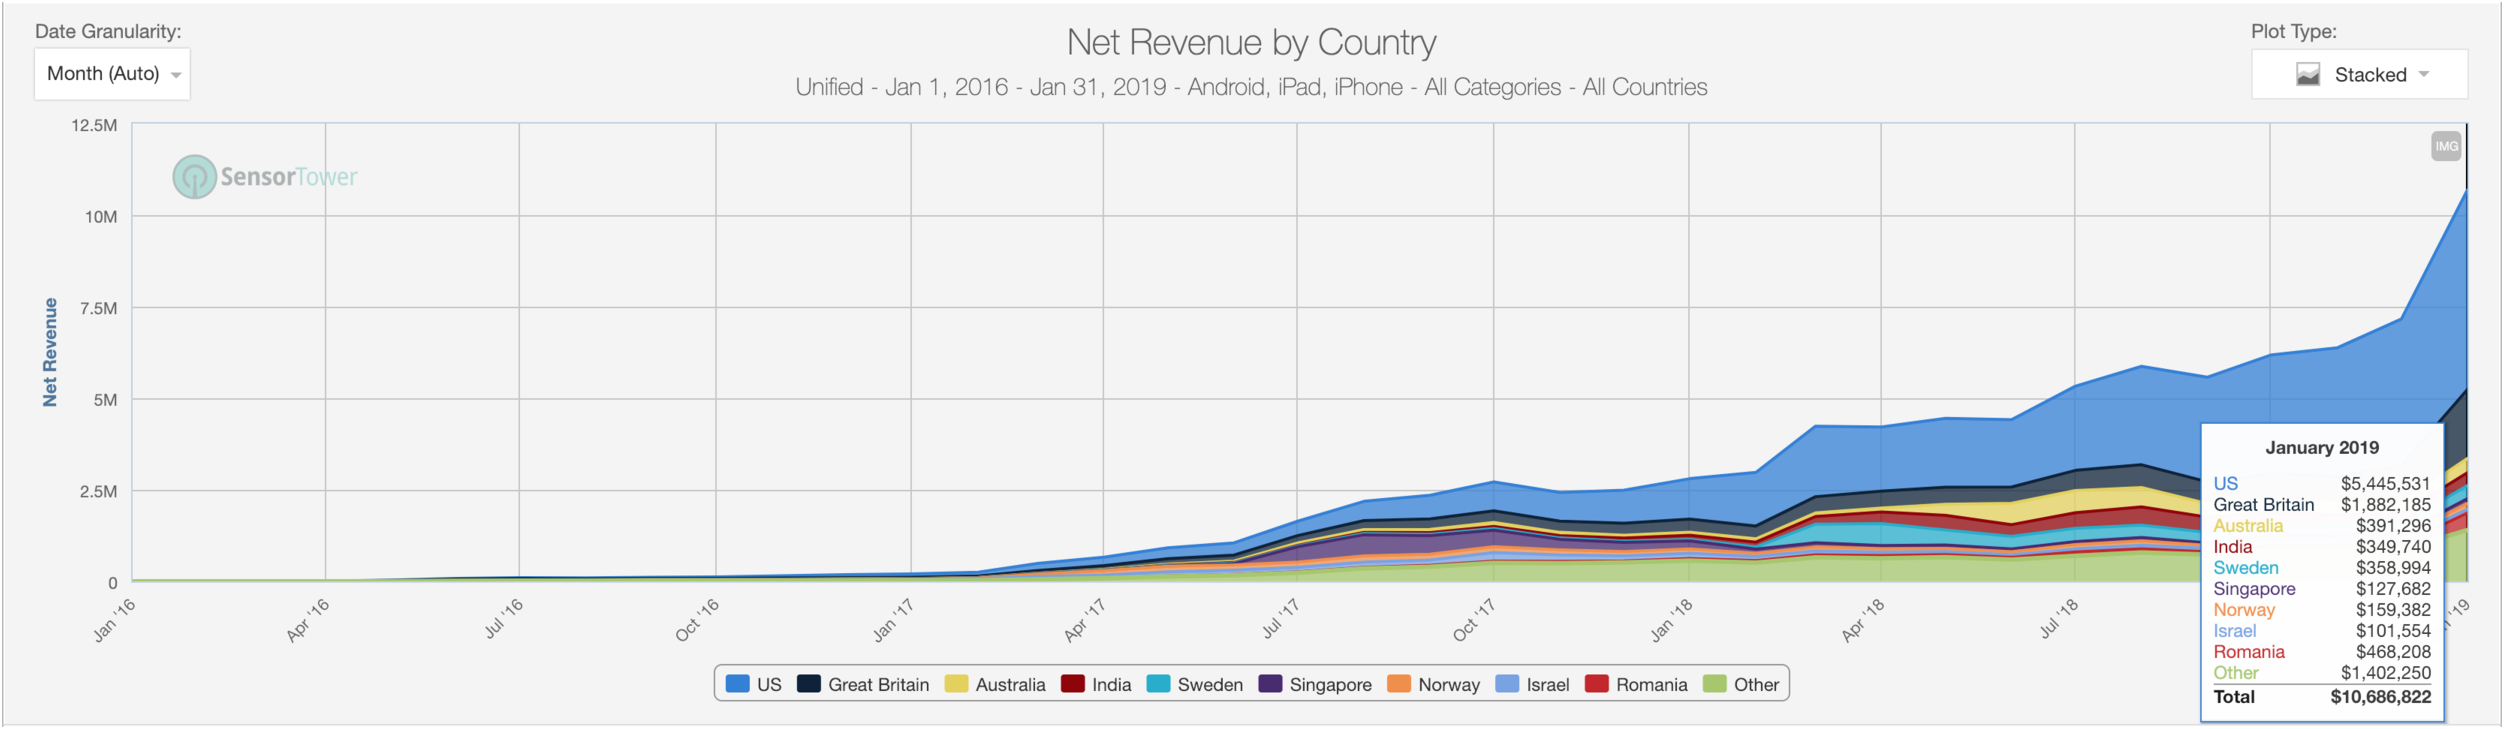Click the Sweden legend swatch icon

[1158, 684]
